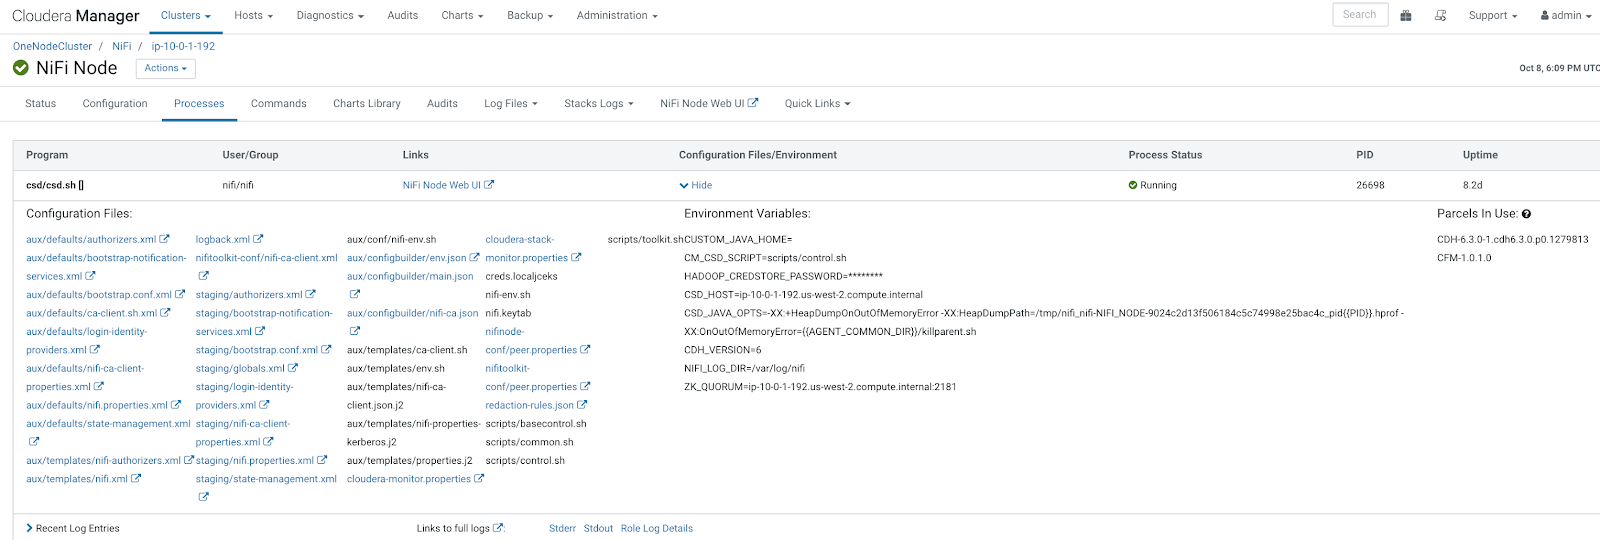The image size is (1600, 540).
Task: Click PID value 26698
Action: tap(1370, 185)
